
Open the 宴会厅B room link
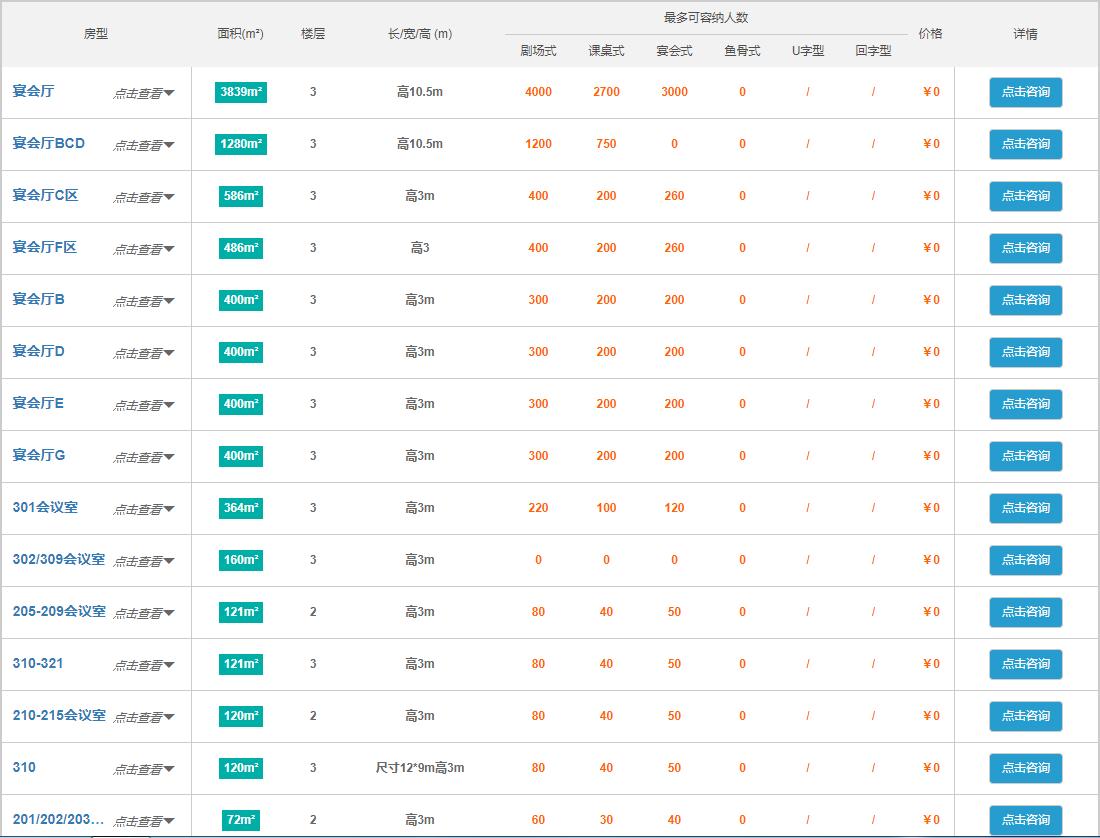[38, 299]
